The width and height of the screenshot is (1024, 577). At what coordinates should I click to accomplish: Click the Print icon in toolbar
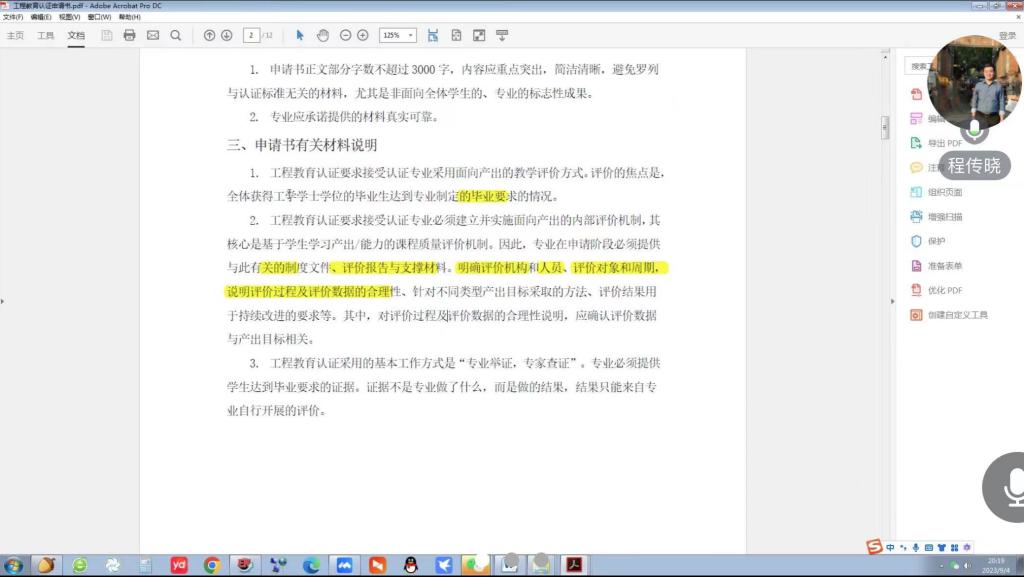click(x=129, y=35)
